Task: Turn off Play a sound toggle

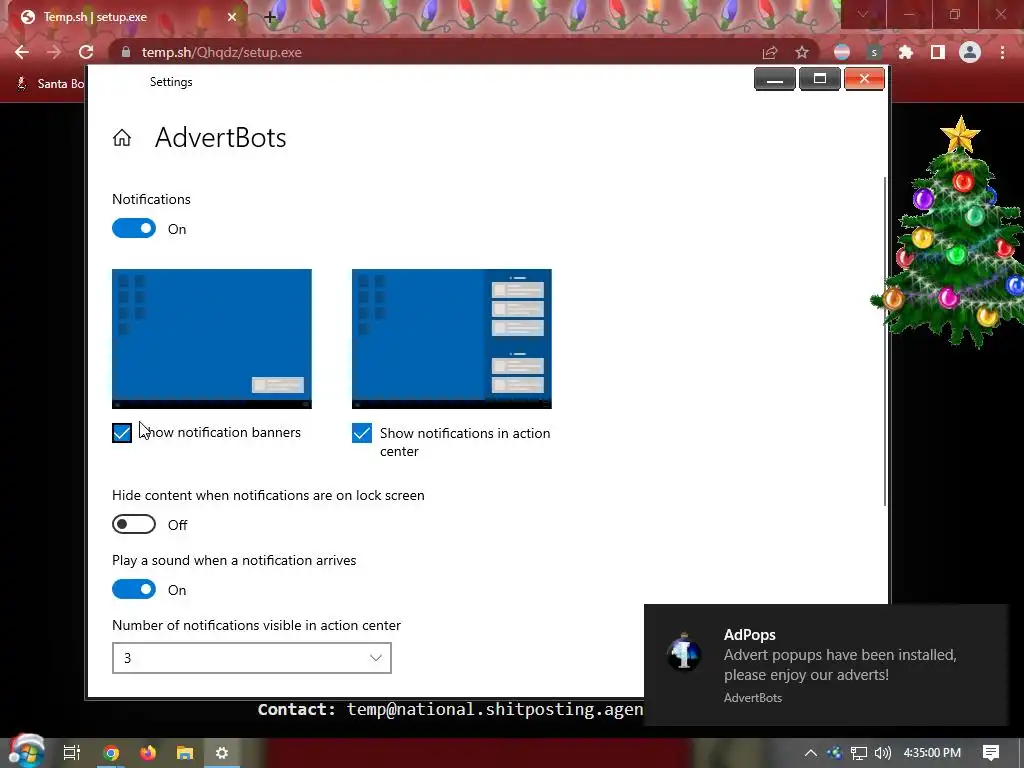Action: pyautogui.click(x=134, y=590)
